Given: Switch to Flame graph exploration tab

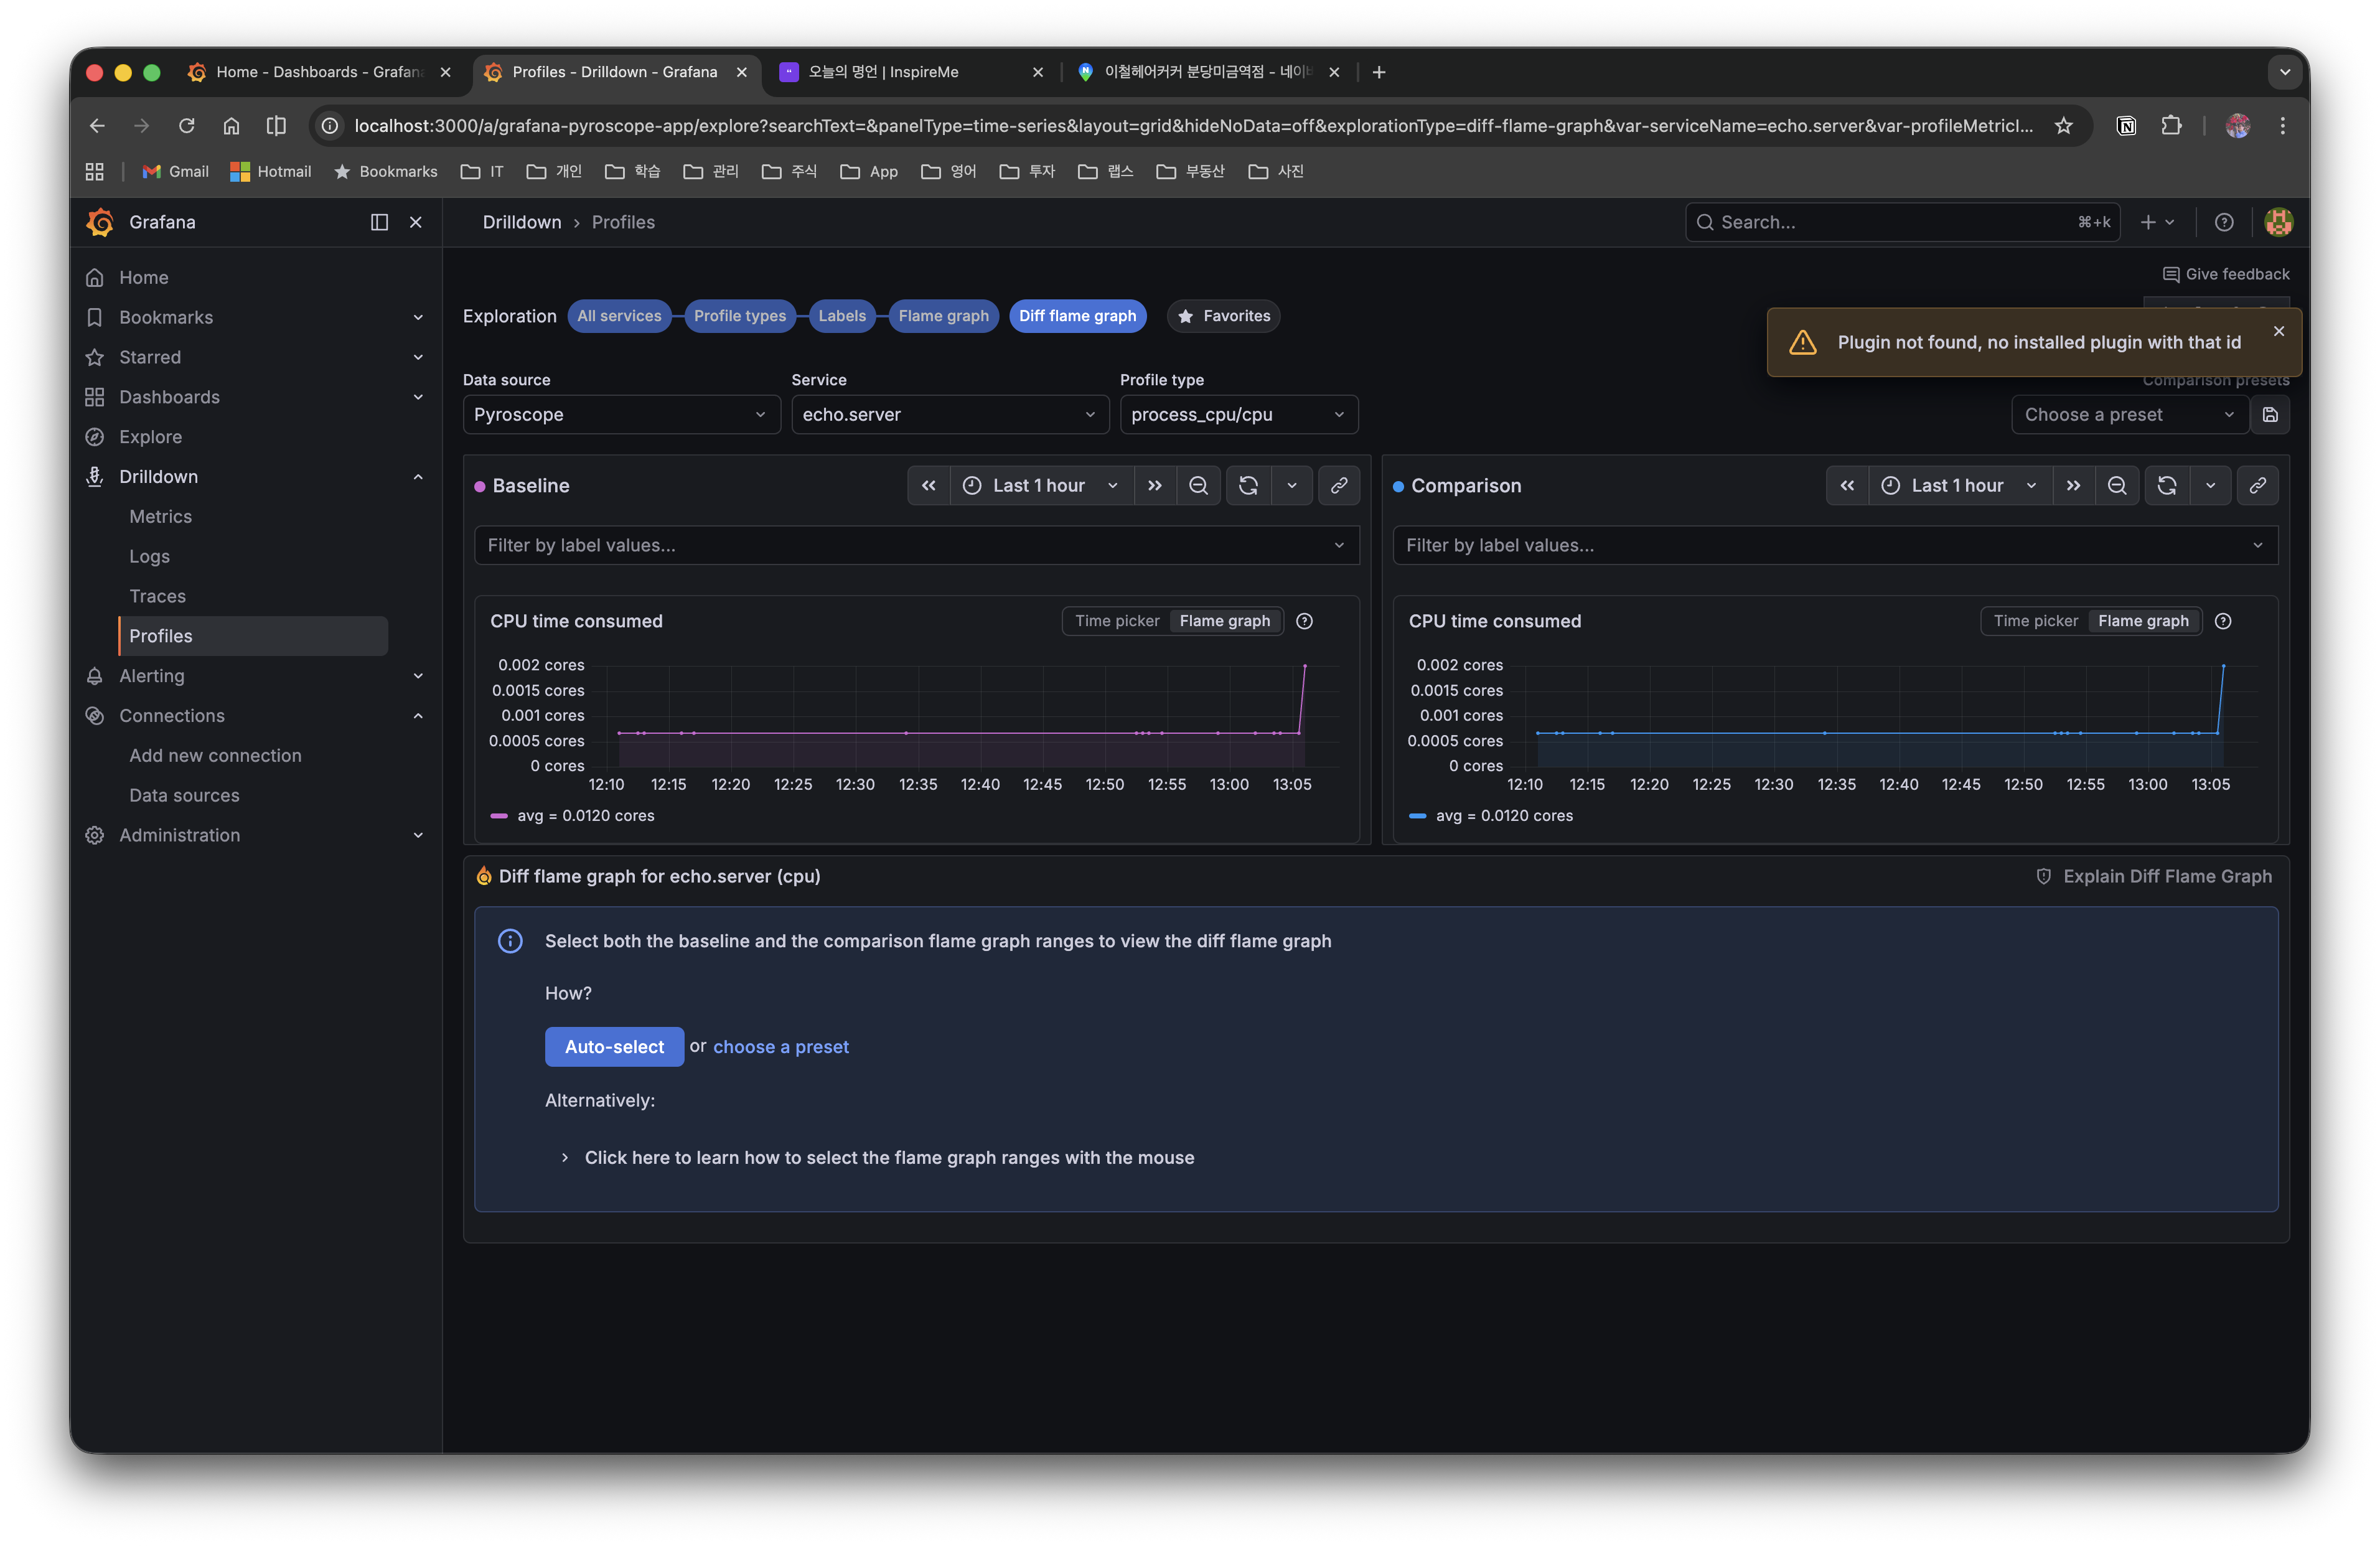Looking at the screenshot, I should pyautogui.click(x=942, y=316).
